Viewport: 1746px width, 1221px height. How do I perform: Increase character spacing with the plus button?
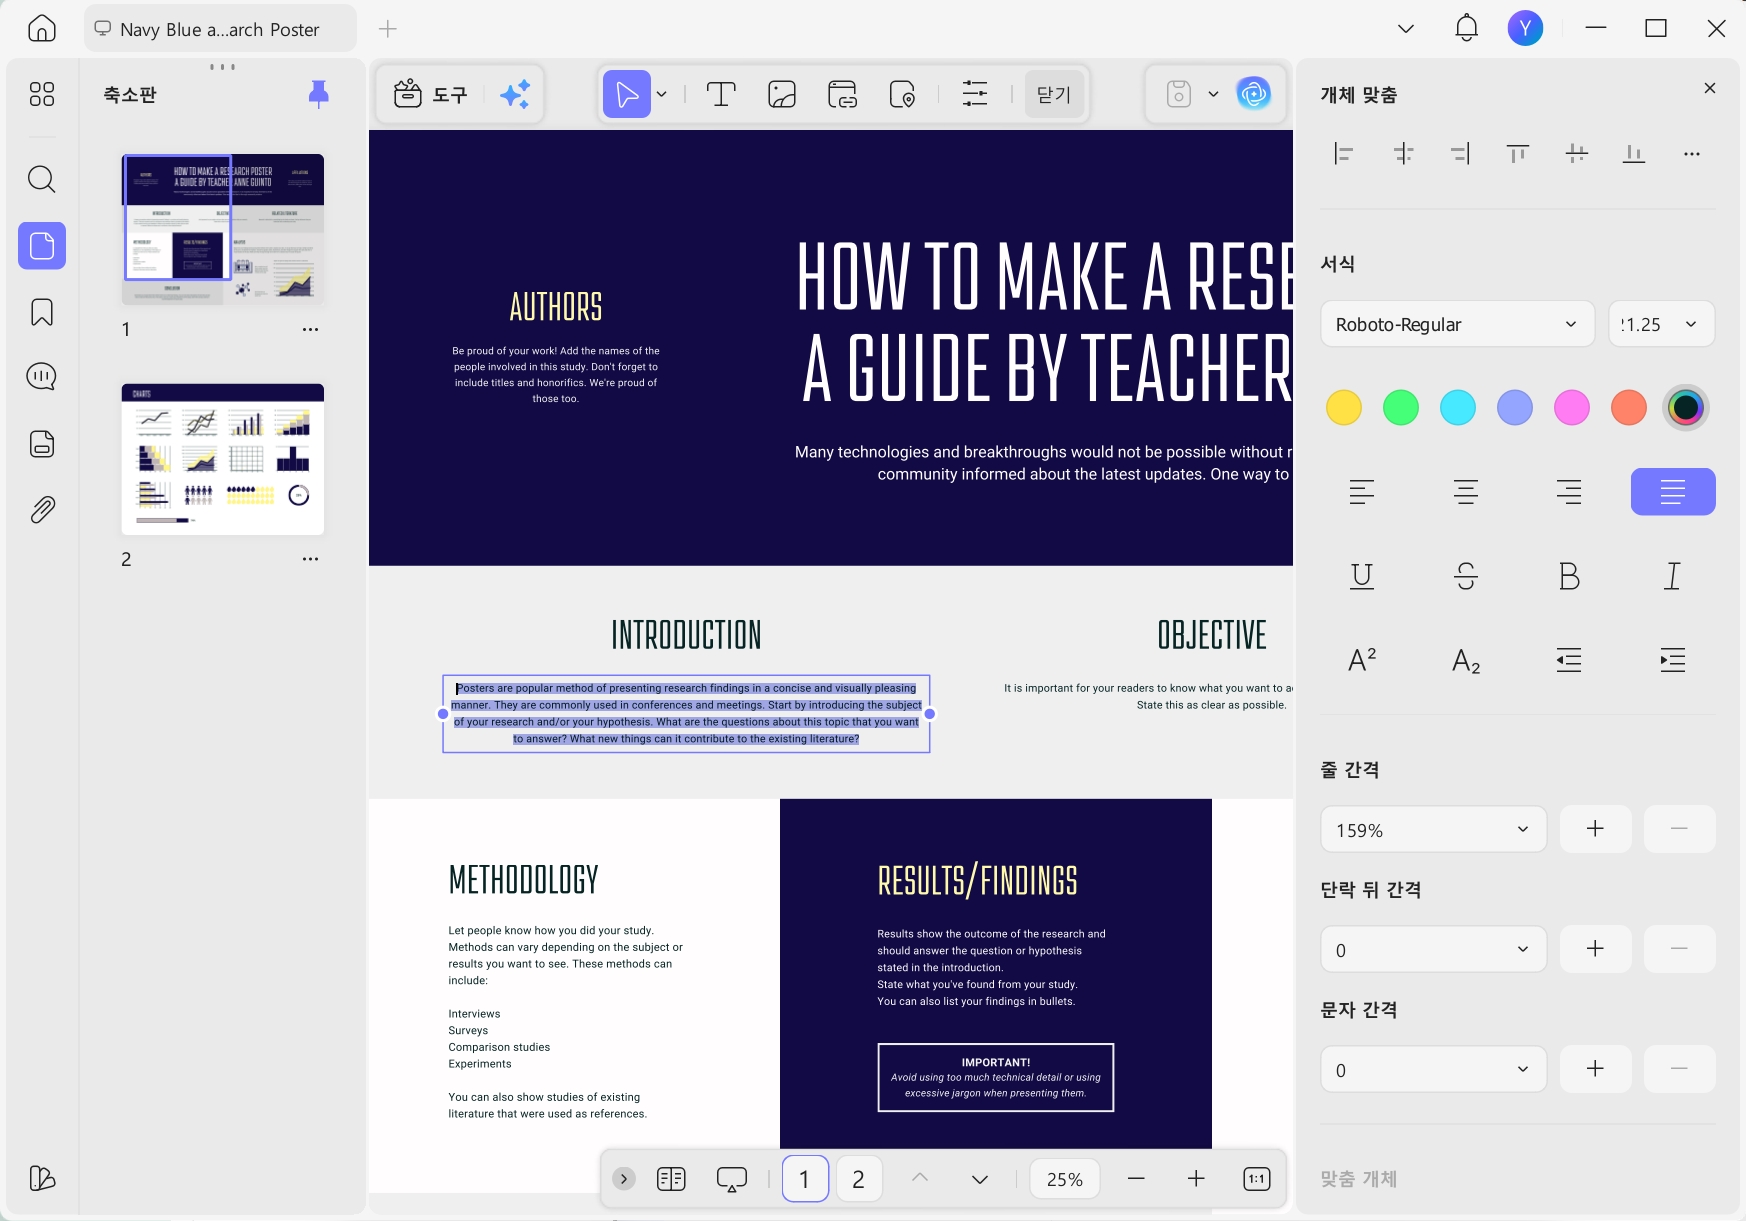click(1595, 1069)
